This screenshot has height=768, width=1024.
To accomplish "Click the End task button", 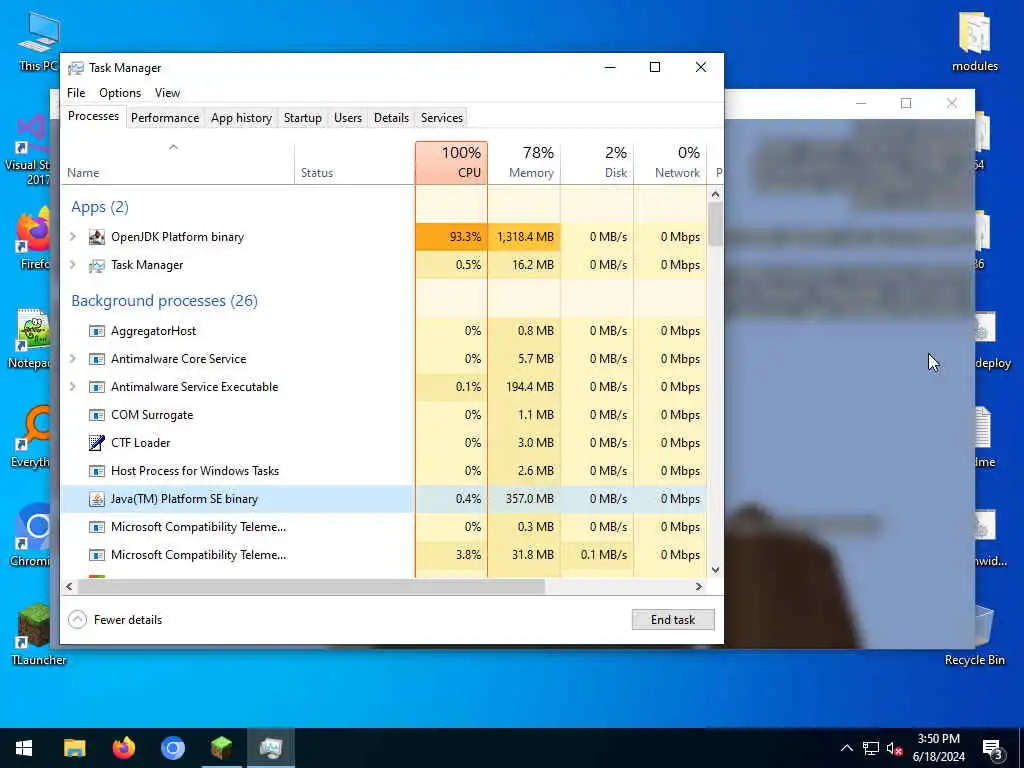I will (x=673, y=620).
